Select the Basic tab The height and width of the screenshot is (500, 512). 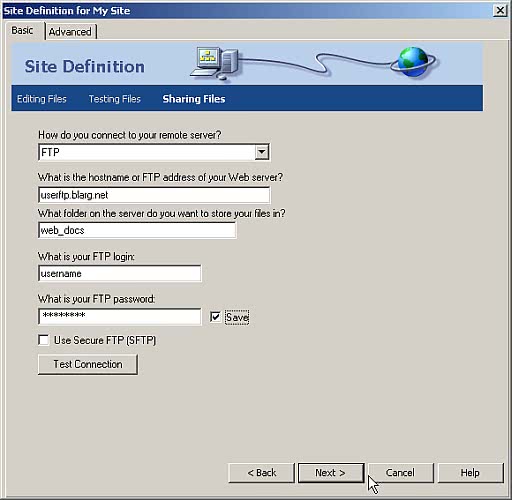(22, 30)
